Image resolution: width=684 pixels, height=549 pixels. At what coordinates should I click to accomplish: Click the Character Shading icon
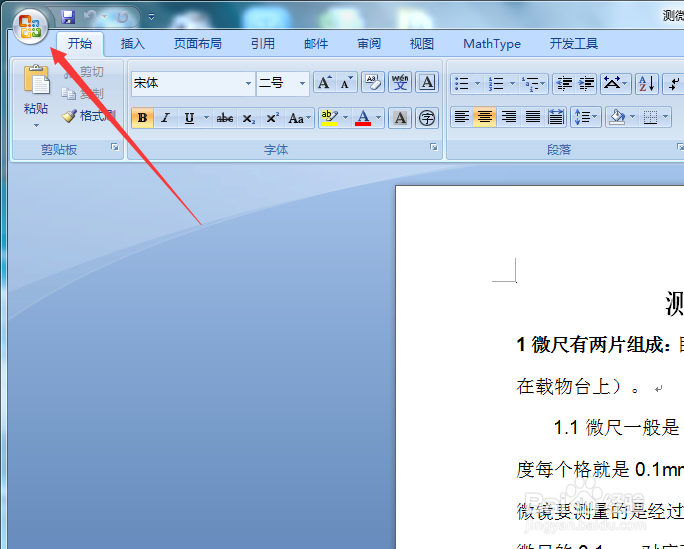click(x=400, y=118)
